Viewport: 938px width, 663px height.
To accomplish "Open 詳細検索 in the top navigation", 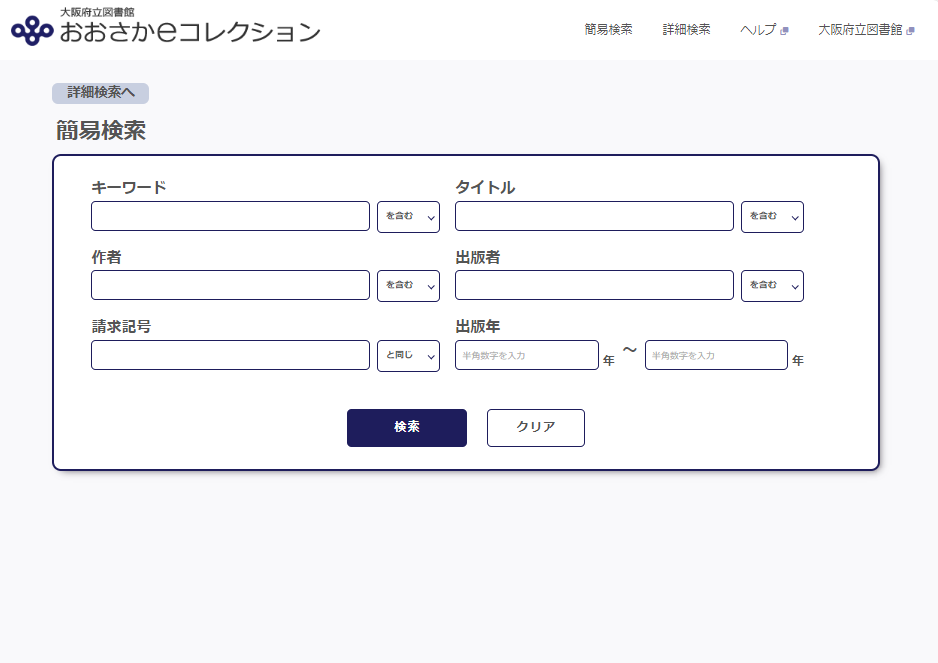I will (x=686, y=29).
